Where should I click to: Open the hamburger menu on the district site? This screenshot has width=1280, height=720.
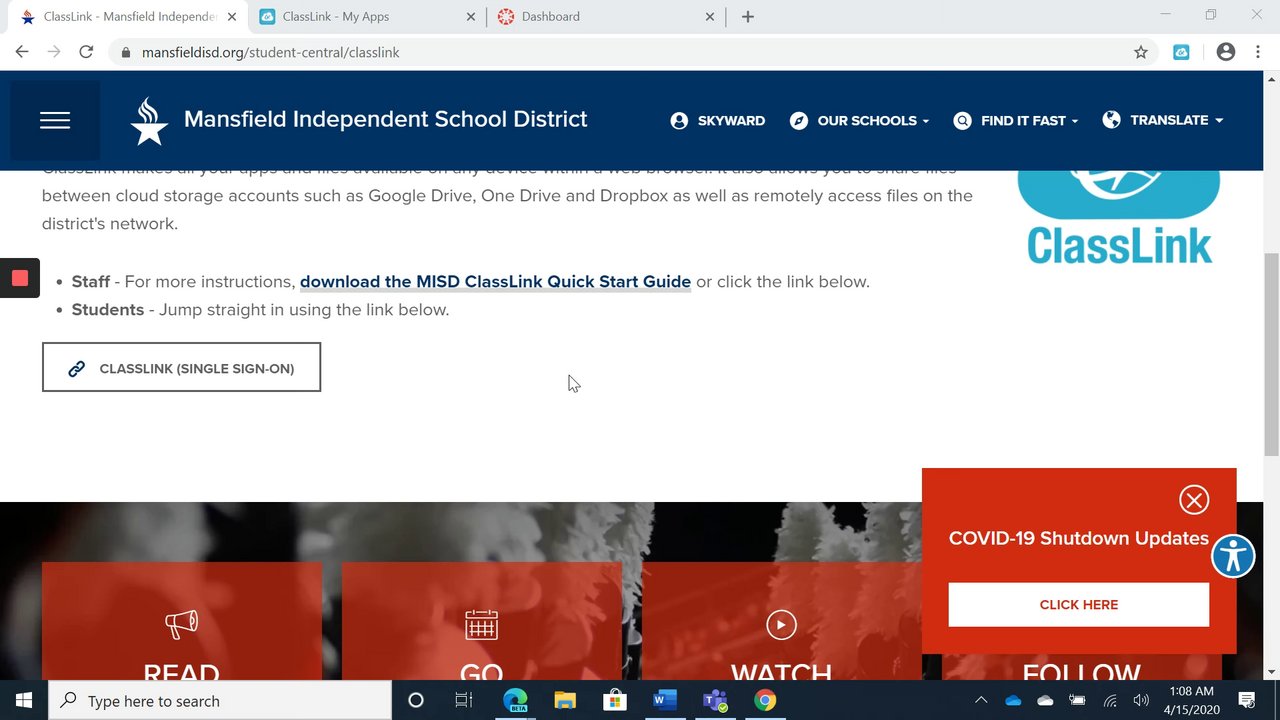pos(55,120)
